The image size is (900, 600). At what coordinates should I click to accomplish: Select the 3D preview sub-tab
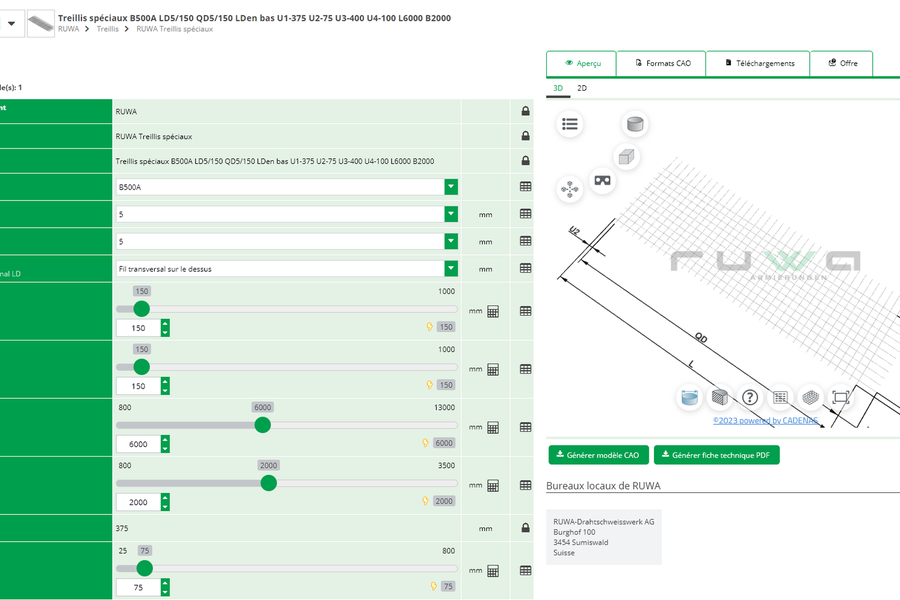[558, 88]
